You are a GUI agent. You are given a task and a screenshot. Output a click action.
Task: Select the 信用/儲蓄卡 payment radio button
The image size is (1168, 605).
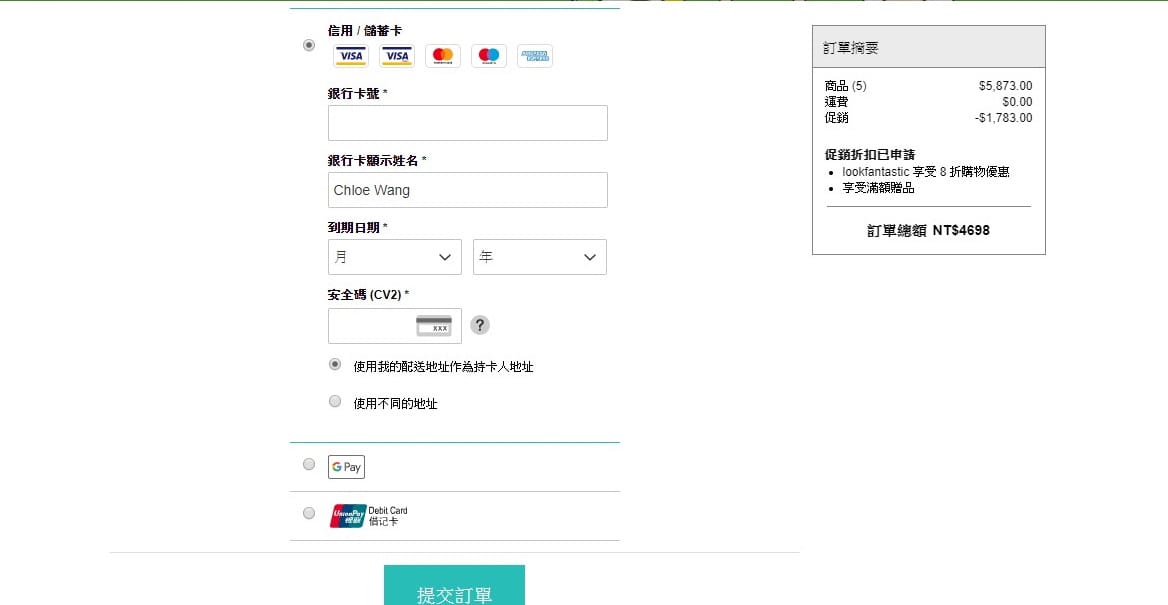click(308, 45)
